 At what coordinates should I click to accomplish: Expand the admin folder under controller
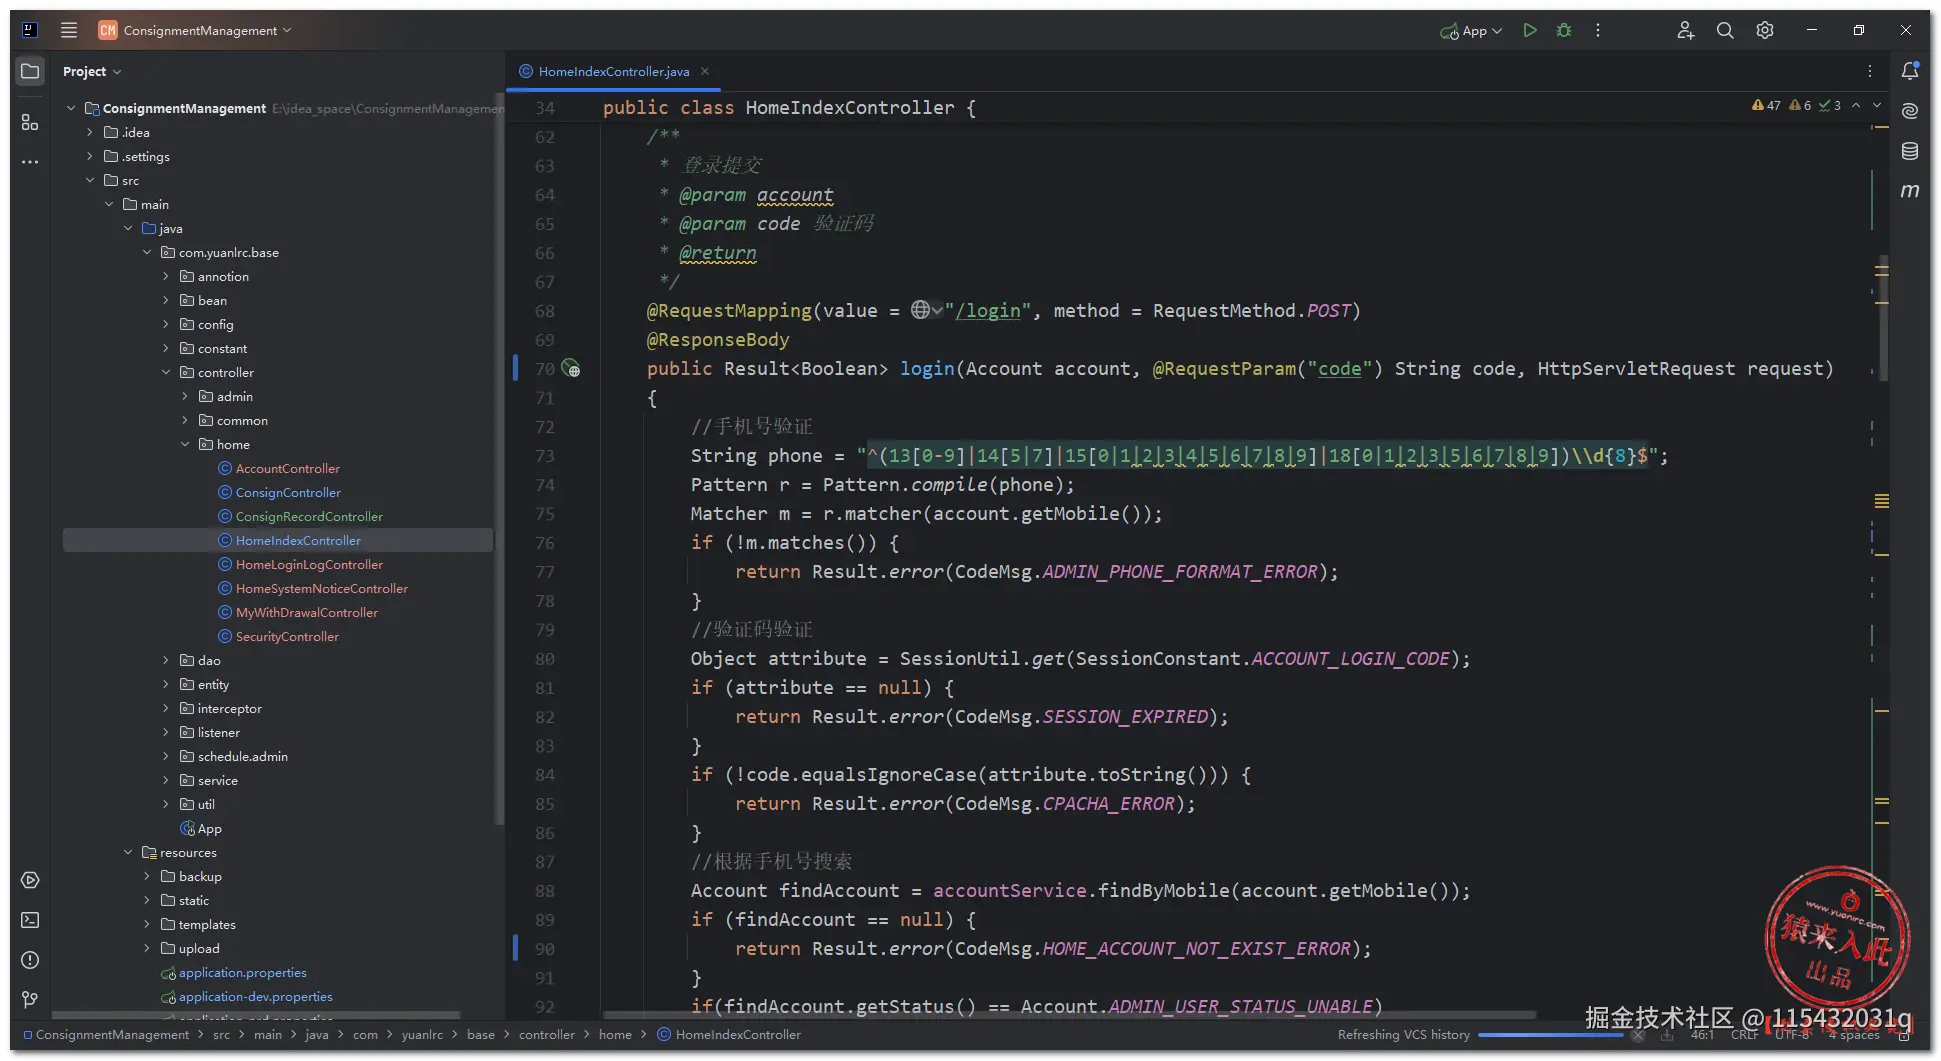(185, 397)
